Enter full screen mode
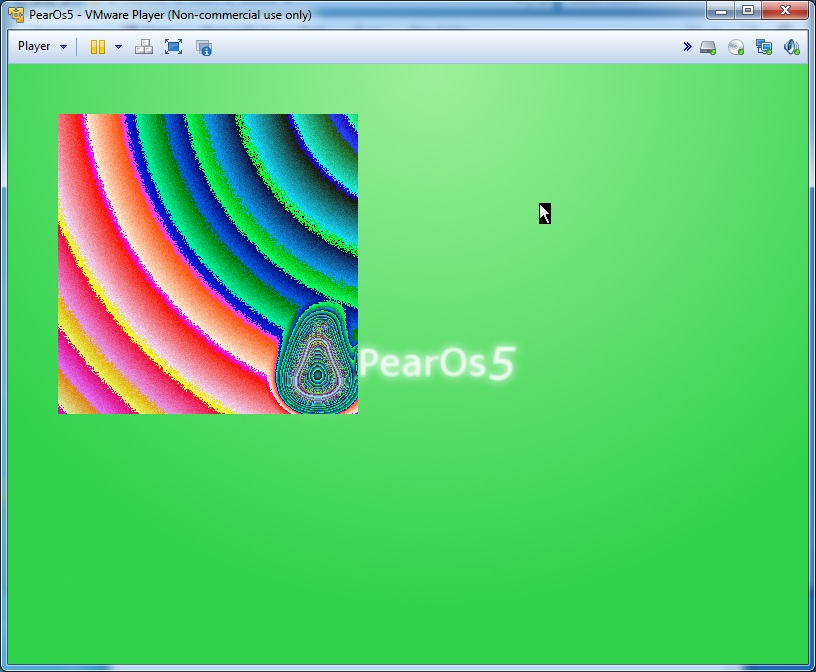The width and height of the screenshot is (816, 672). point(173,47)
